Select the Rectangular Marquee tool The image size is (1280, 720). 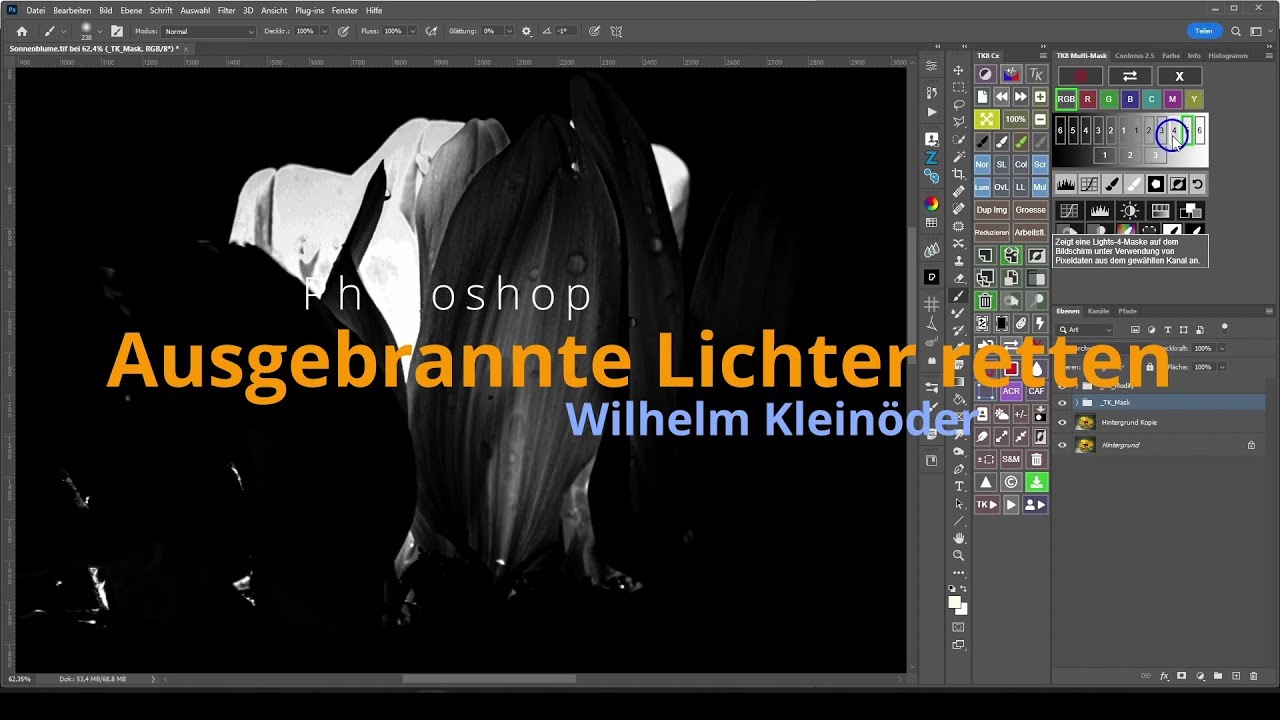958,87
